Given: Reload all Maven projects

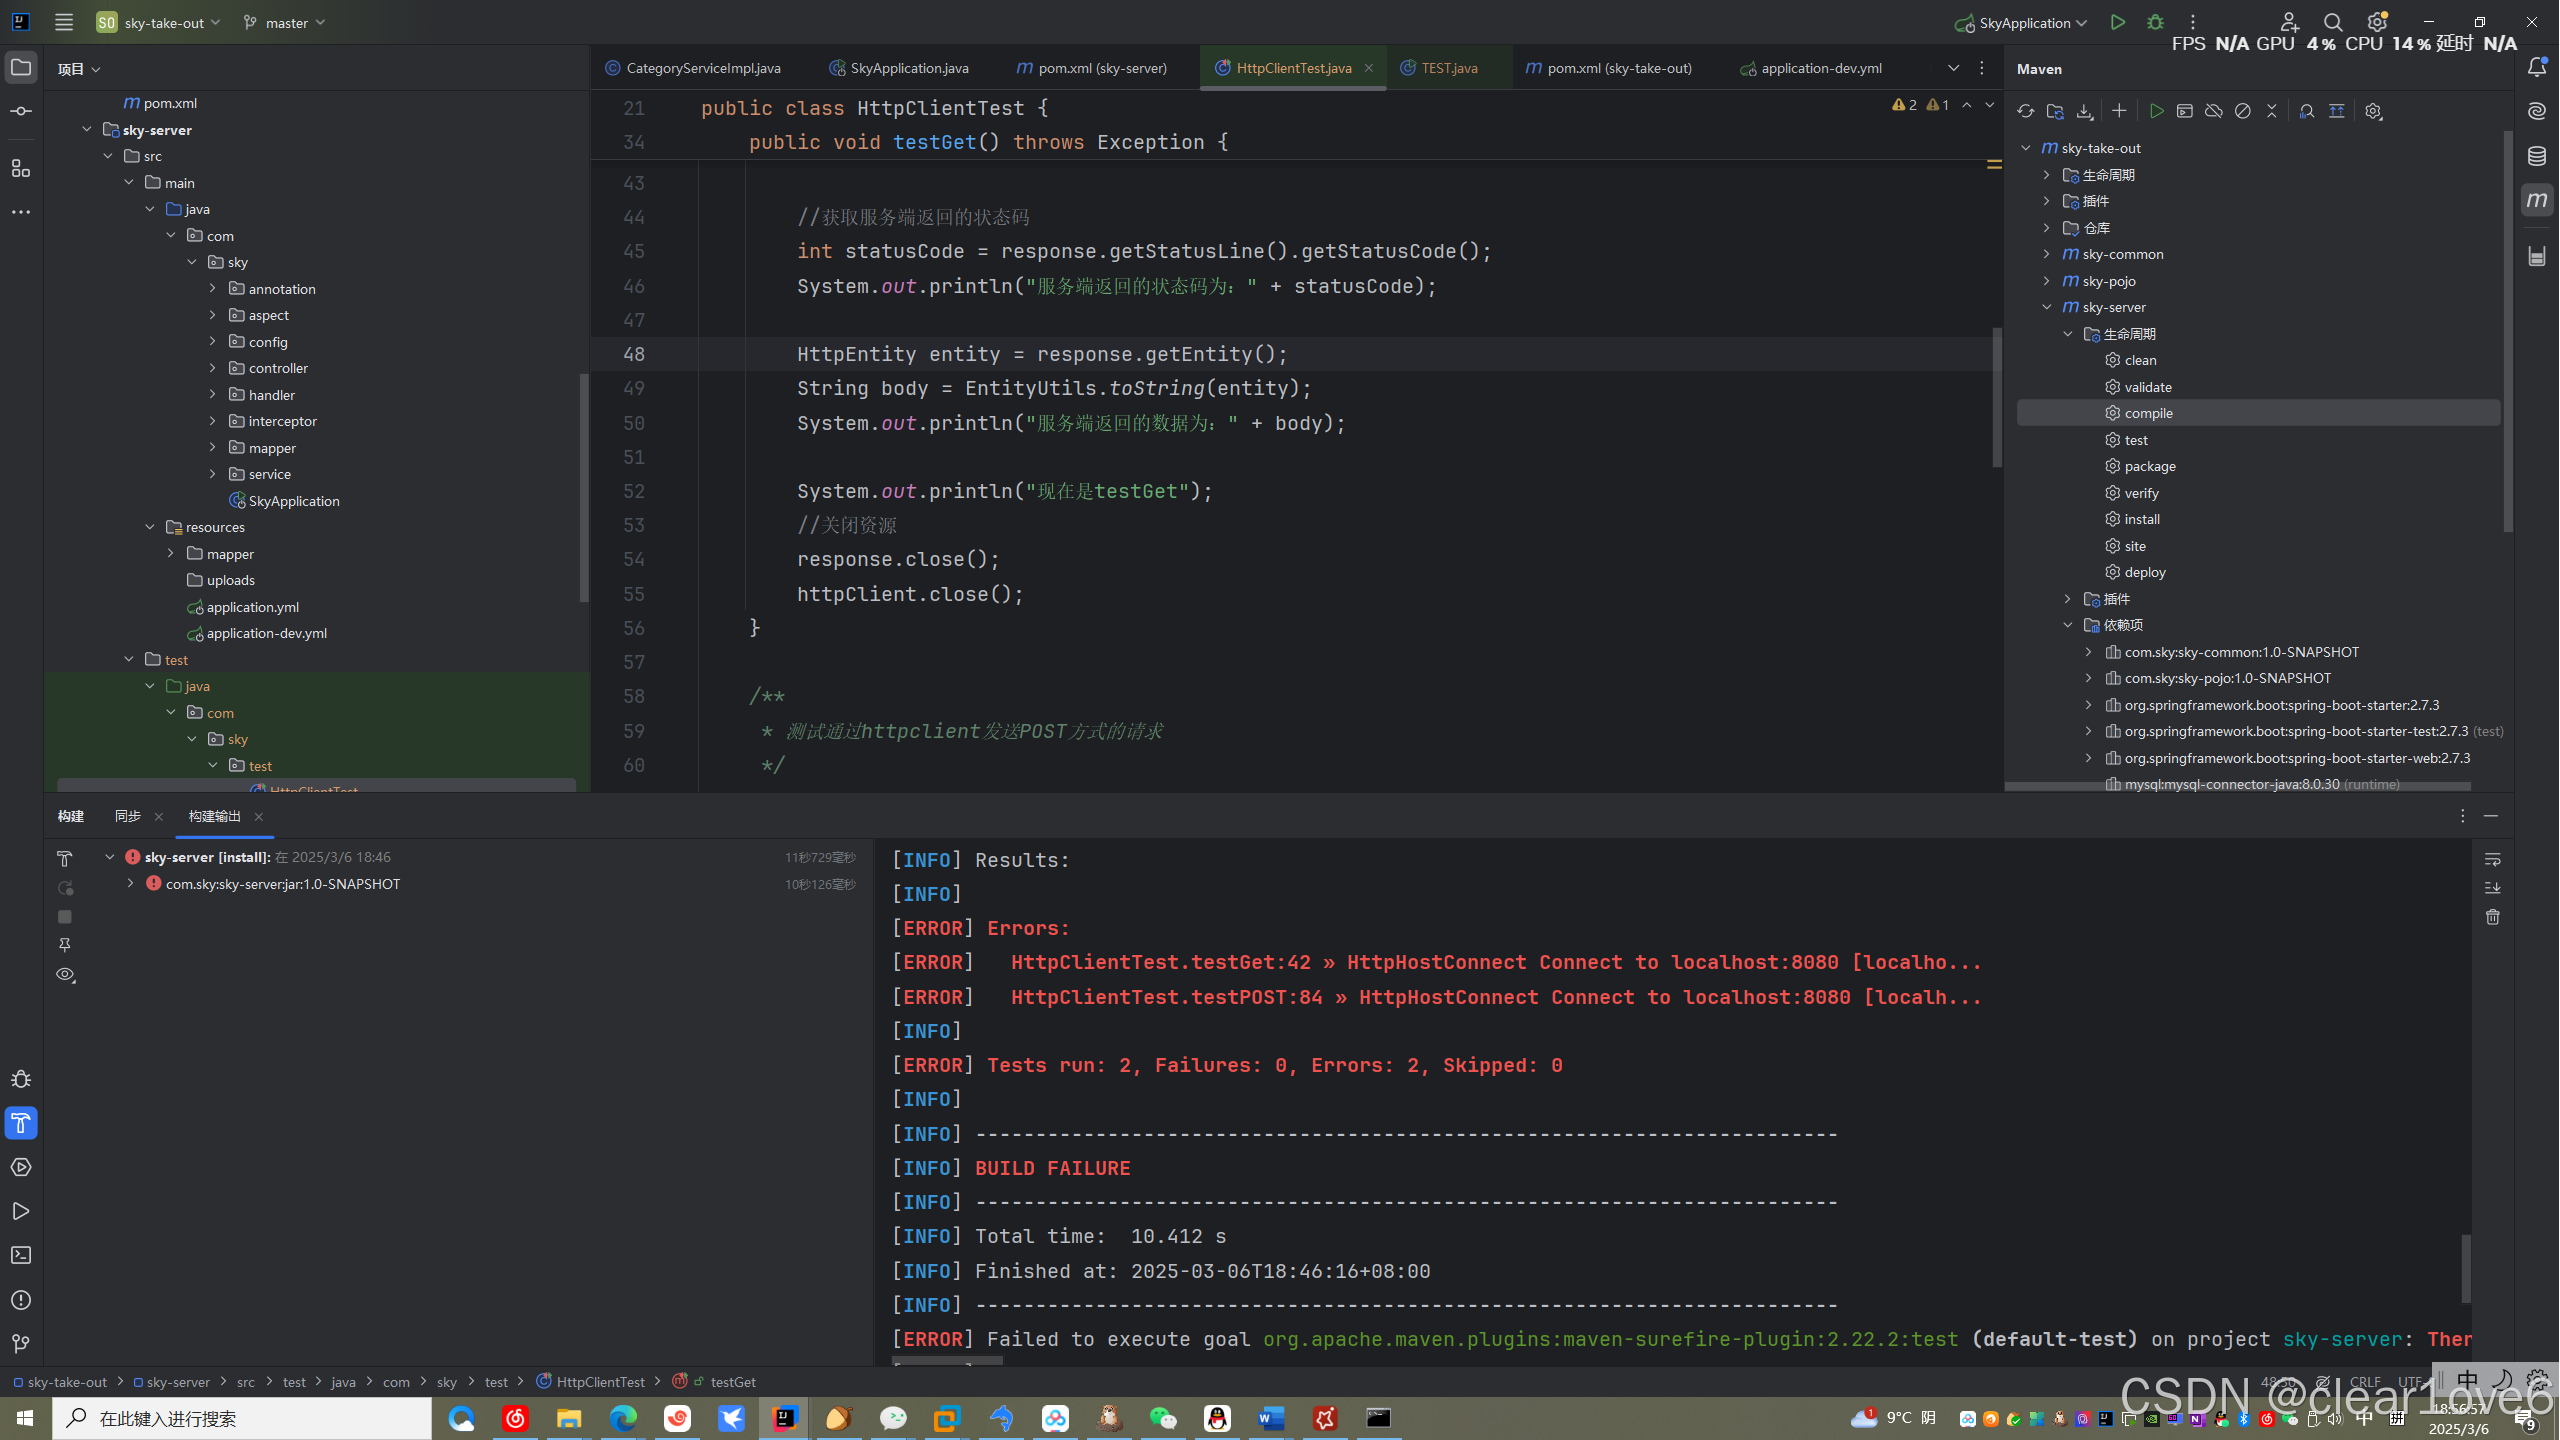Looking at the screenshot, I should 2025,111.
